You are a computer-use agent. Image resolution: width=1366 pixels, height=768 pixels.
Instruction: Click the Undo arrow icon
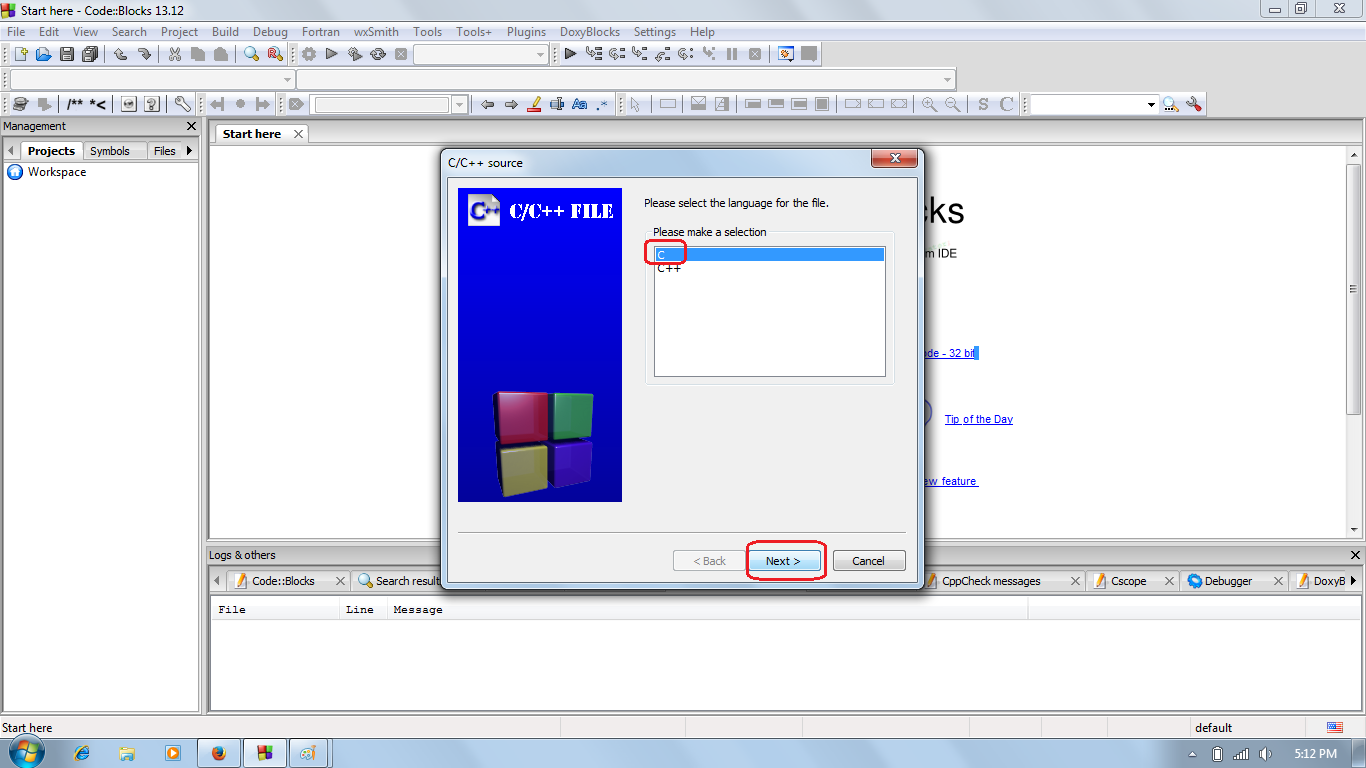click(x=121, y=54)
